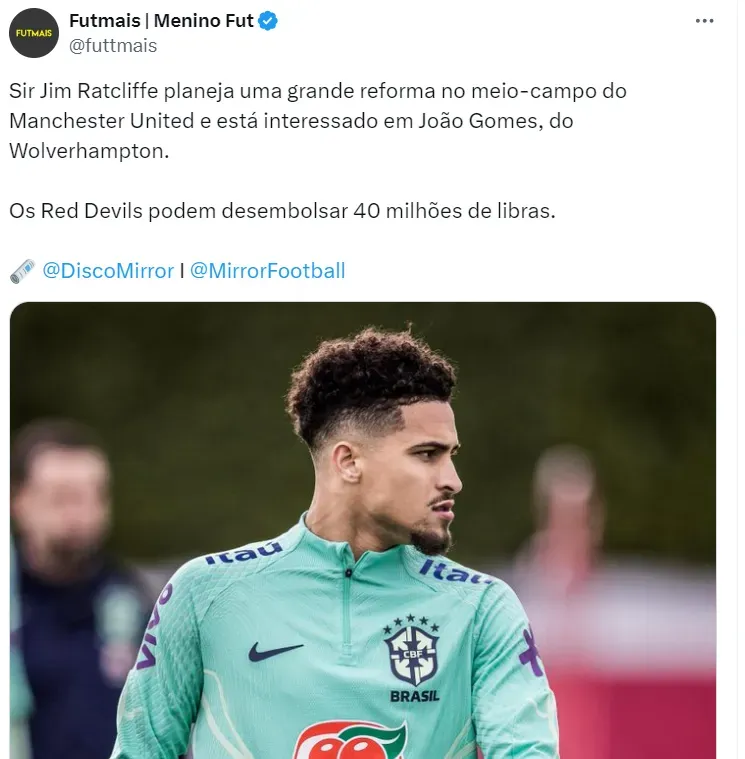Visit the @futtmais handle
This screenshot has height=759, width=745.
point(113,46)
